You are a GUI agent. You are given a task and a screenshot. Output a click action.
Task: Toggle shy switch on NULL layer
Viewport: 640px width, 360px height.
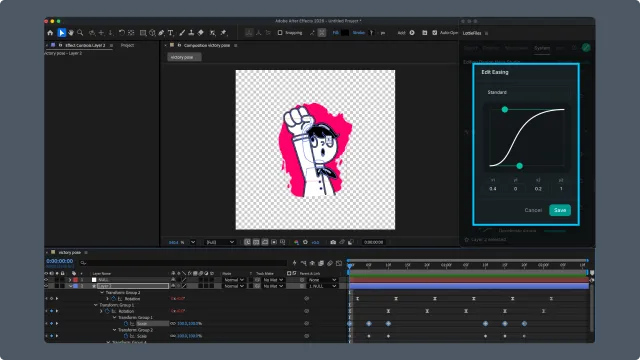click(173, 280)
